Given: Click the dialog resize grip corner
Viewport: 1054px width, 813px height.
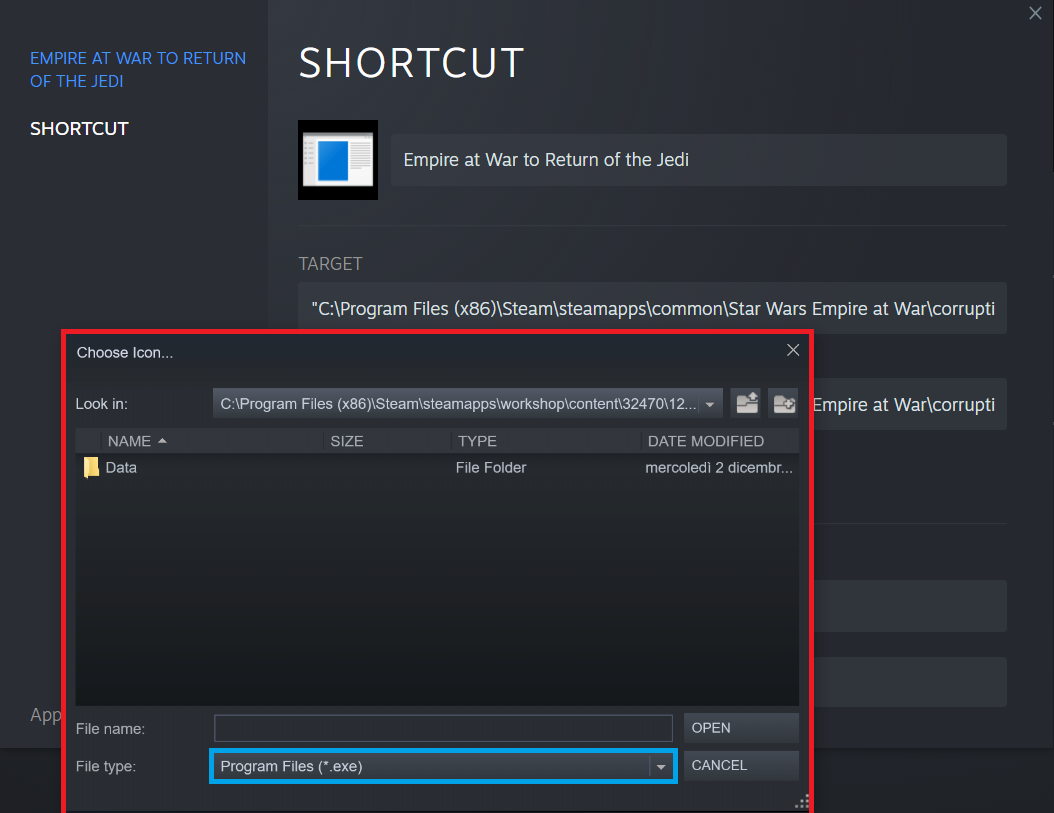Looking at the screenshot, I should click(x=801, y=802).
